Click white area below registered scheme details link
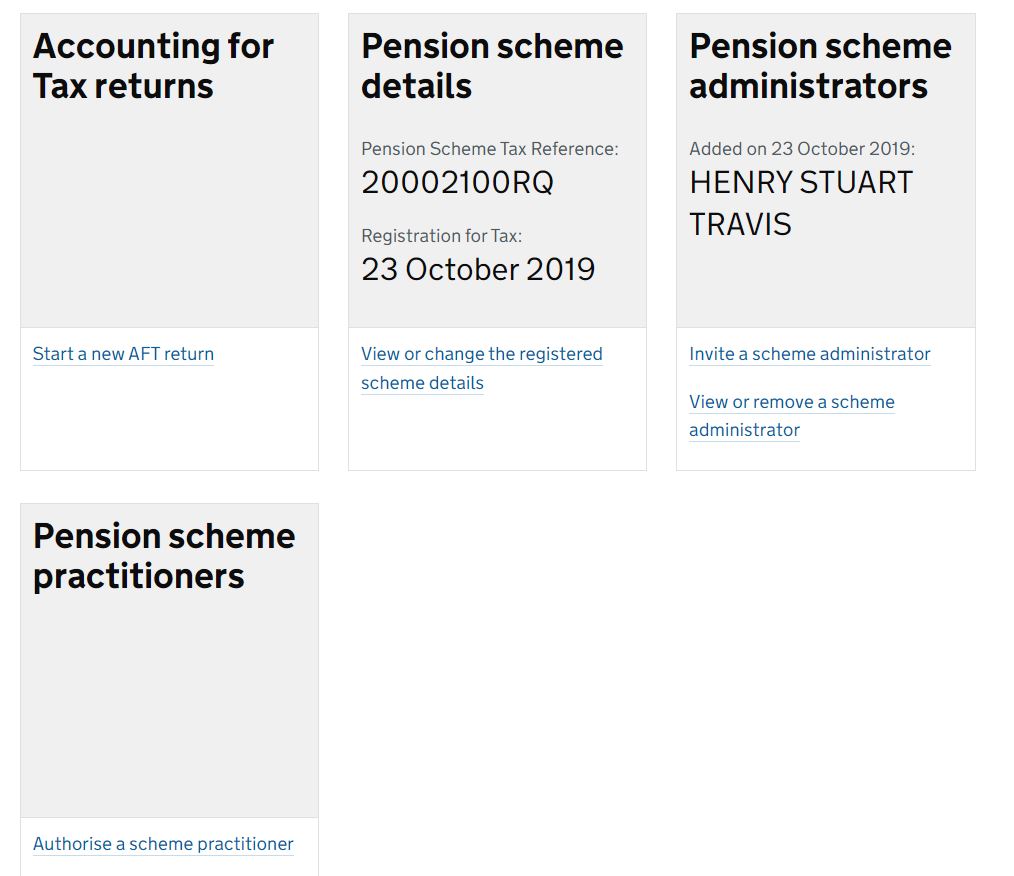The width and height of the screenshot is (1014, 876). pos(497,433)
